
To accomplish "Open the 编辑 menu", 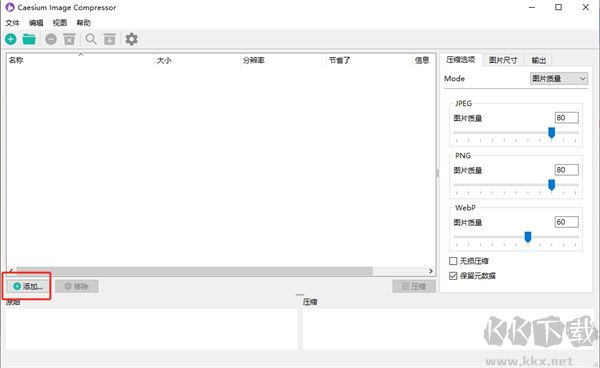I will coord(36,23).
